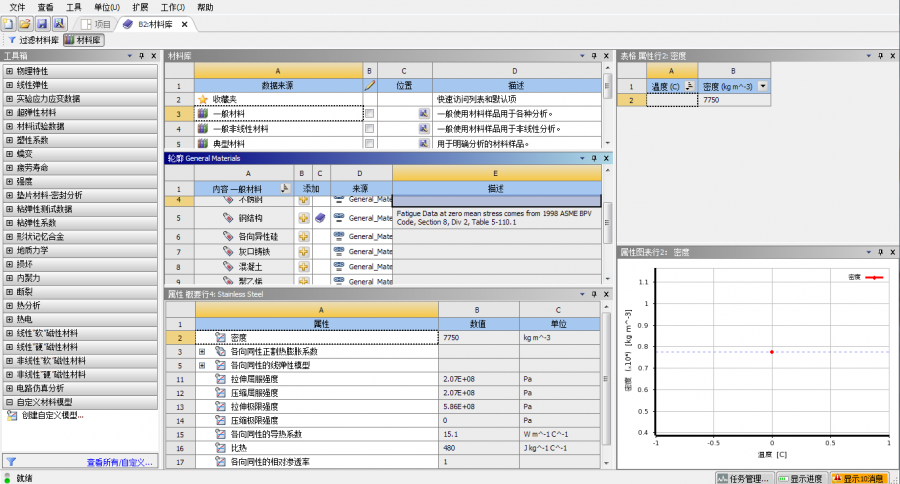
Task: Click the Save As toolbar icon
Action: 59,24
